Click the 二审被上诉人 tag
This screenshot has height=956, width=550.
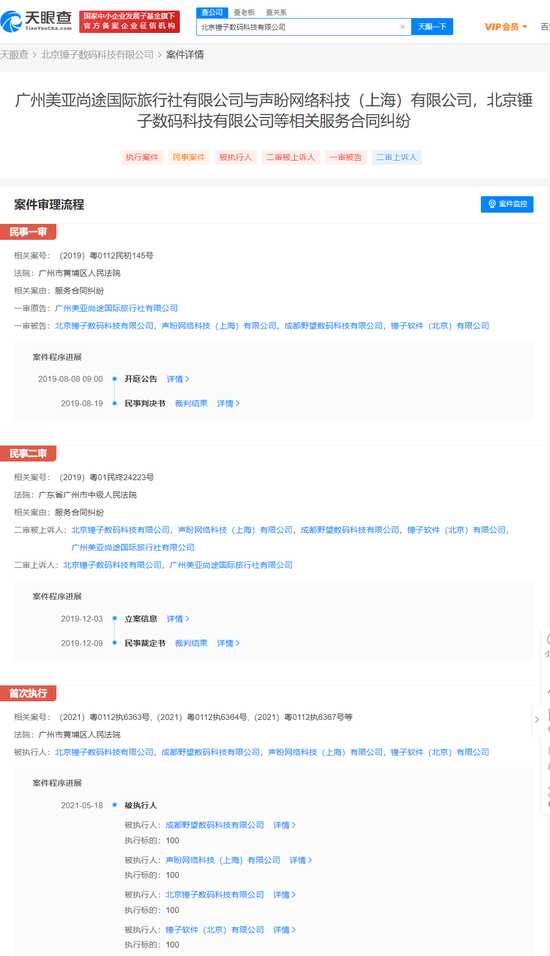point(290,157)
